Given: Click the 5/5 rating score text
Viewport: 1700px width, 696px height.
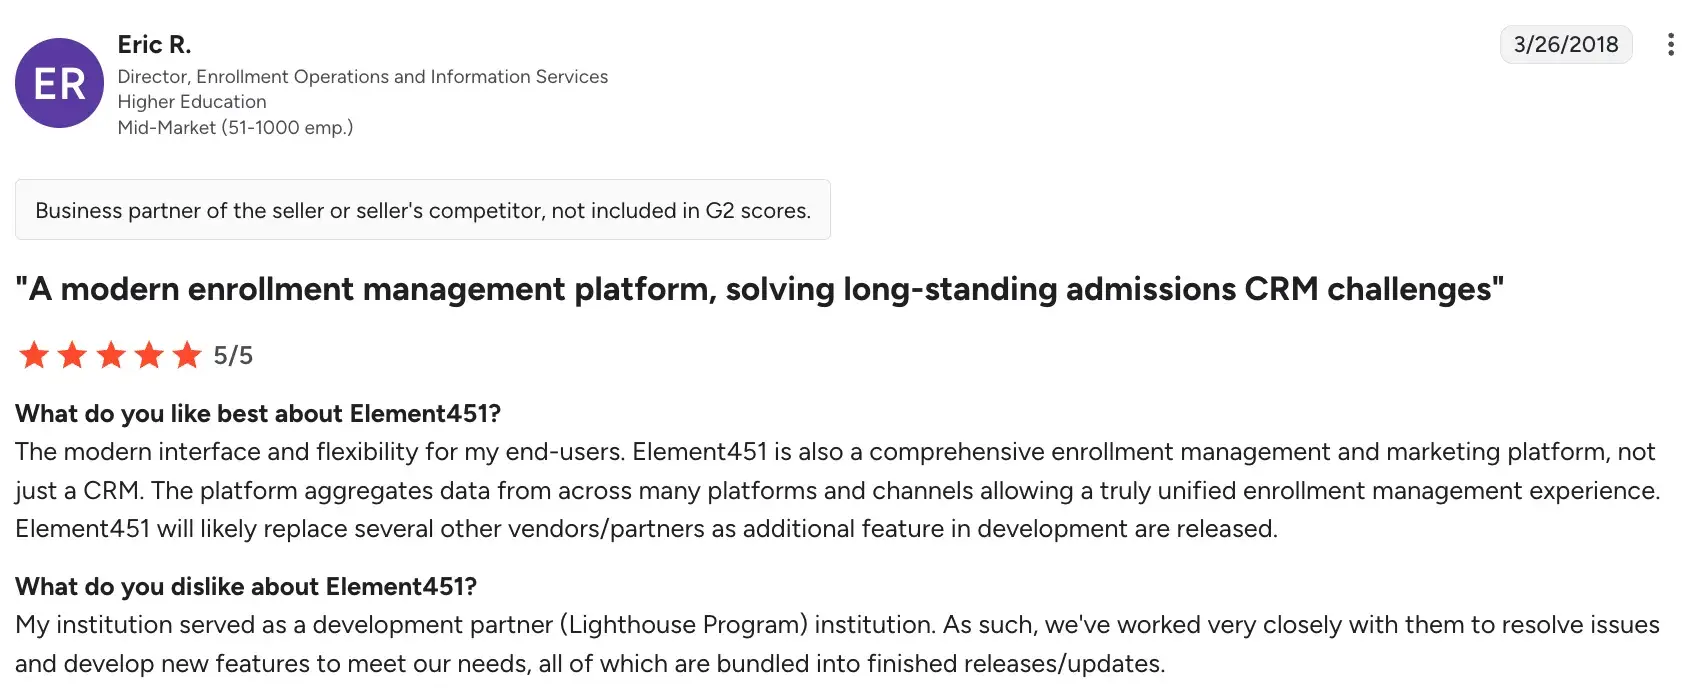Looking at the screenshot, I should [233, 356].
